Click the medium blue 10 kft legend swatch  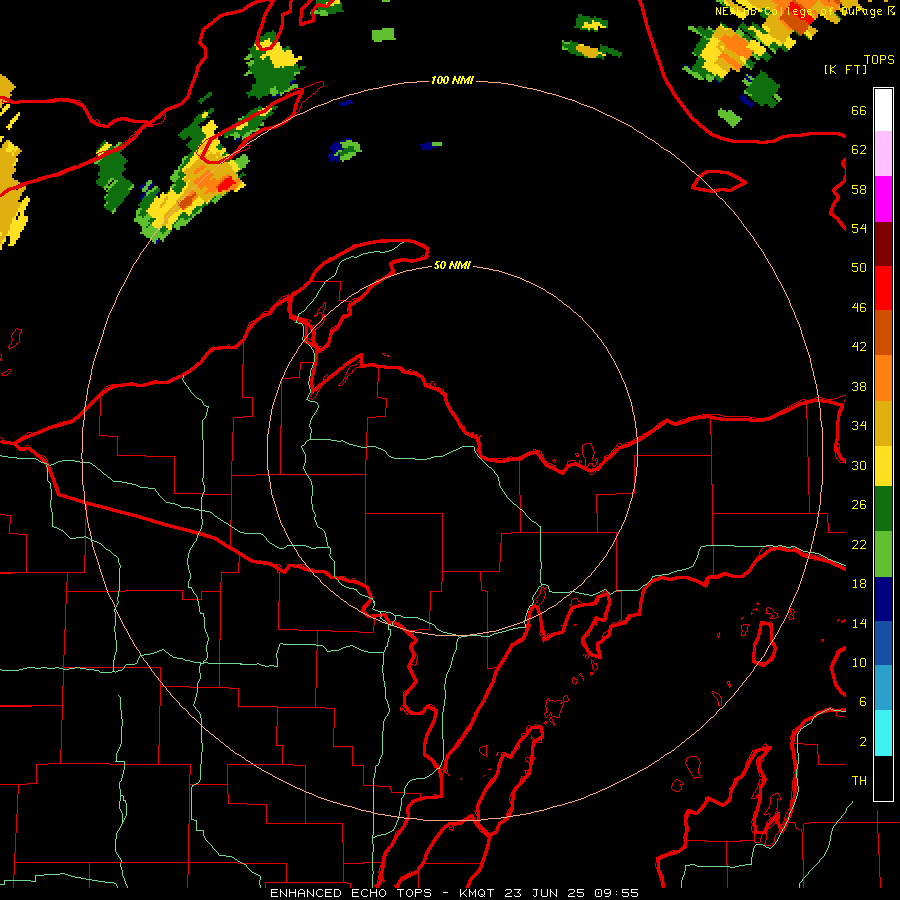tap(883, 643)
